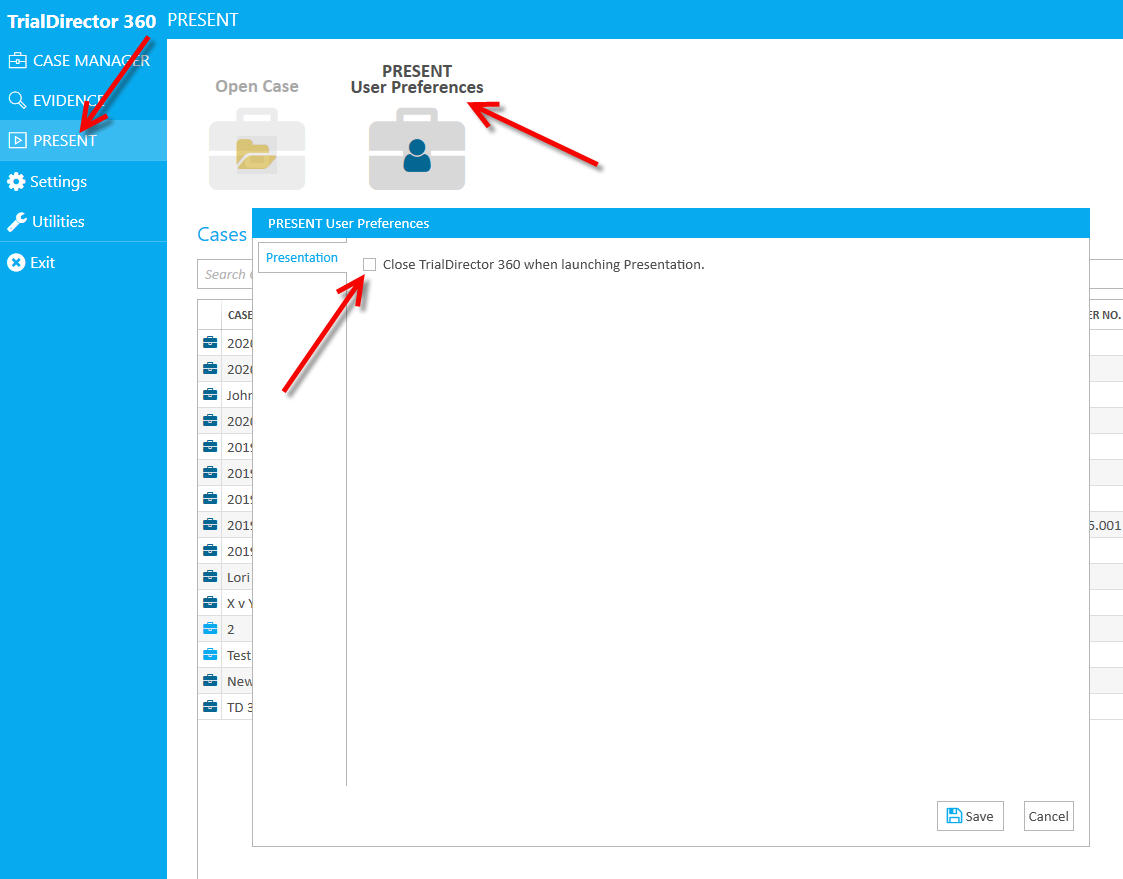Click the PRESENT User Preferences briefcase icon
1123x879 pixels.
417,149
